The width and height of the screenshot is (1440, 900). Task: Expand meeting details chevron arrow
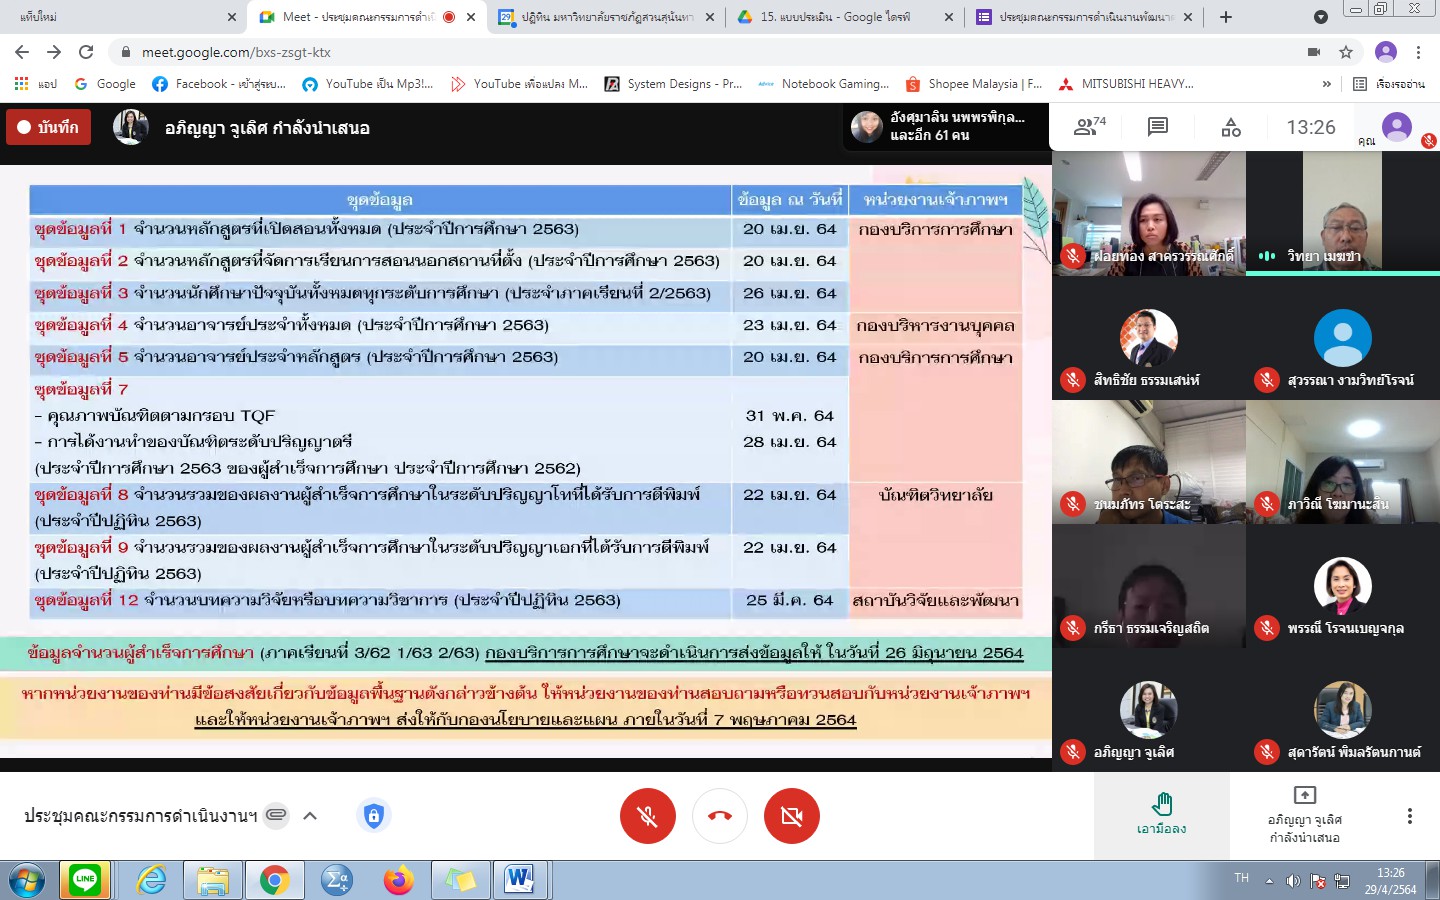pos(310,816)
